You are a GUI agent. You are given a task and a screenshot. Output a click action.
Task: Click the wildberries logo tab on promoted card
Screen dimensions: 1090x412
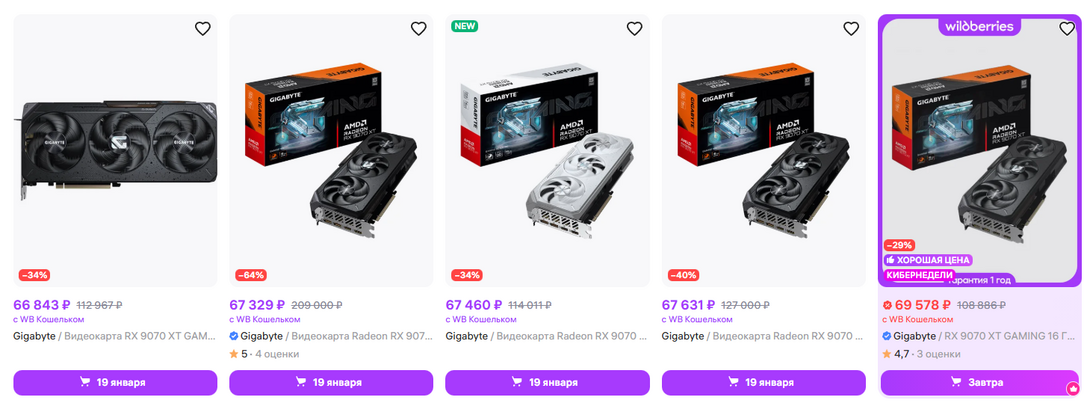click(x=979, y=27)
